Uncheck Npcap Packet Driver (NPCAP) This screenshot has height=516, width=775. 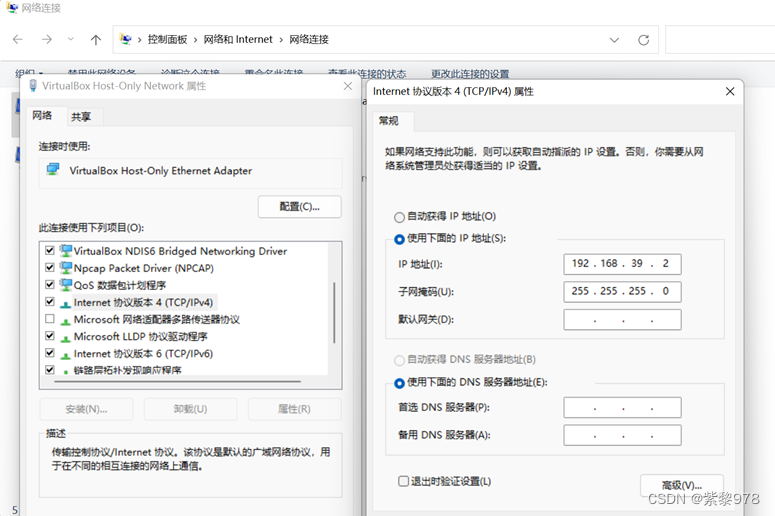click(x=50, y=268)
